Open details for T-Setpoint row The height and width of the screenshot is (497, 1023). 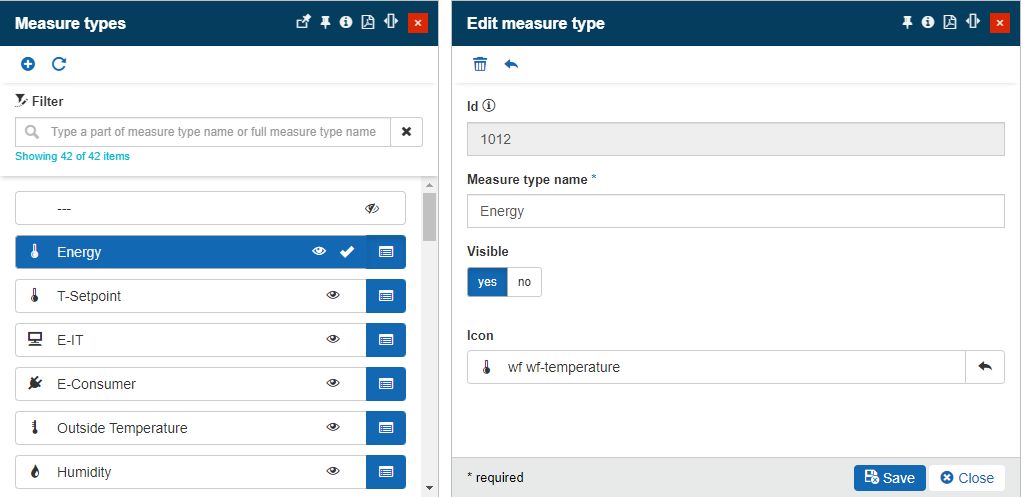[x=386, y=296]
